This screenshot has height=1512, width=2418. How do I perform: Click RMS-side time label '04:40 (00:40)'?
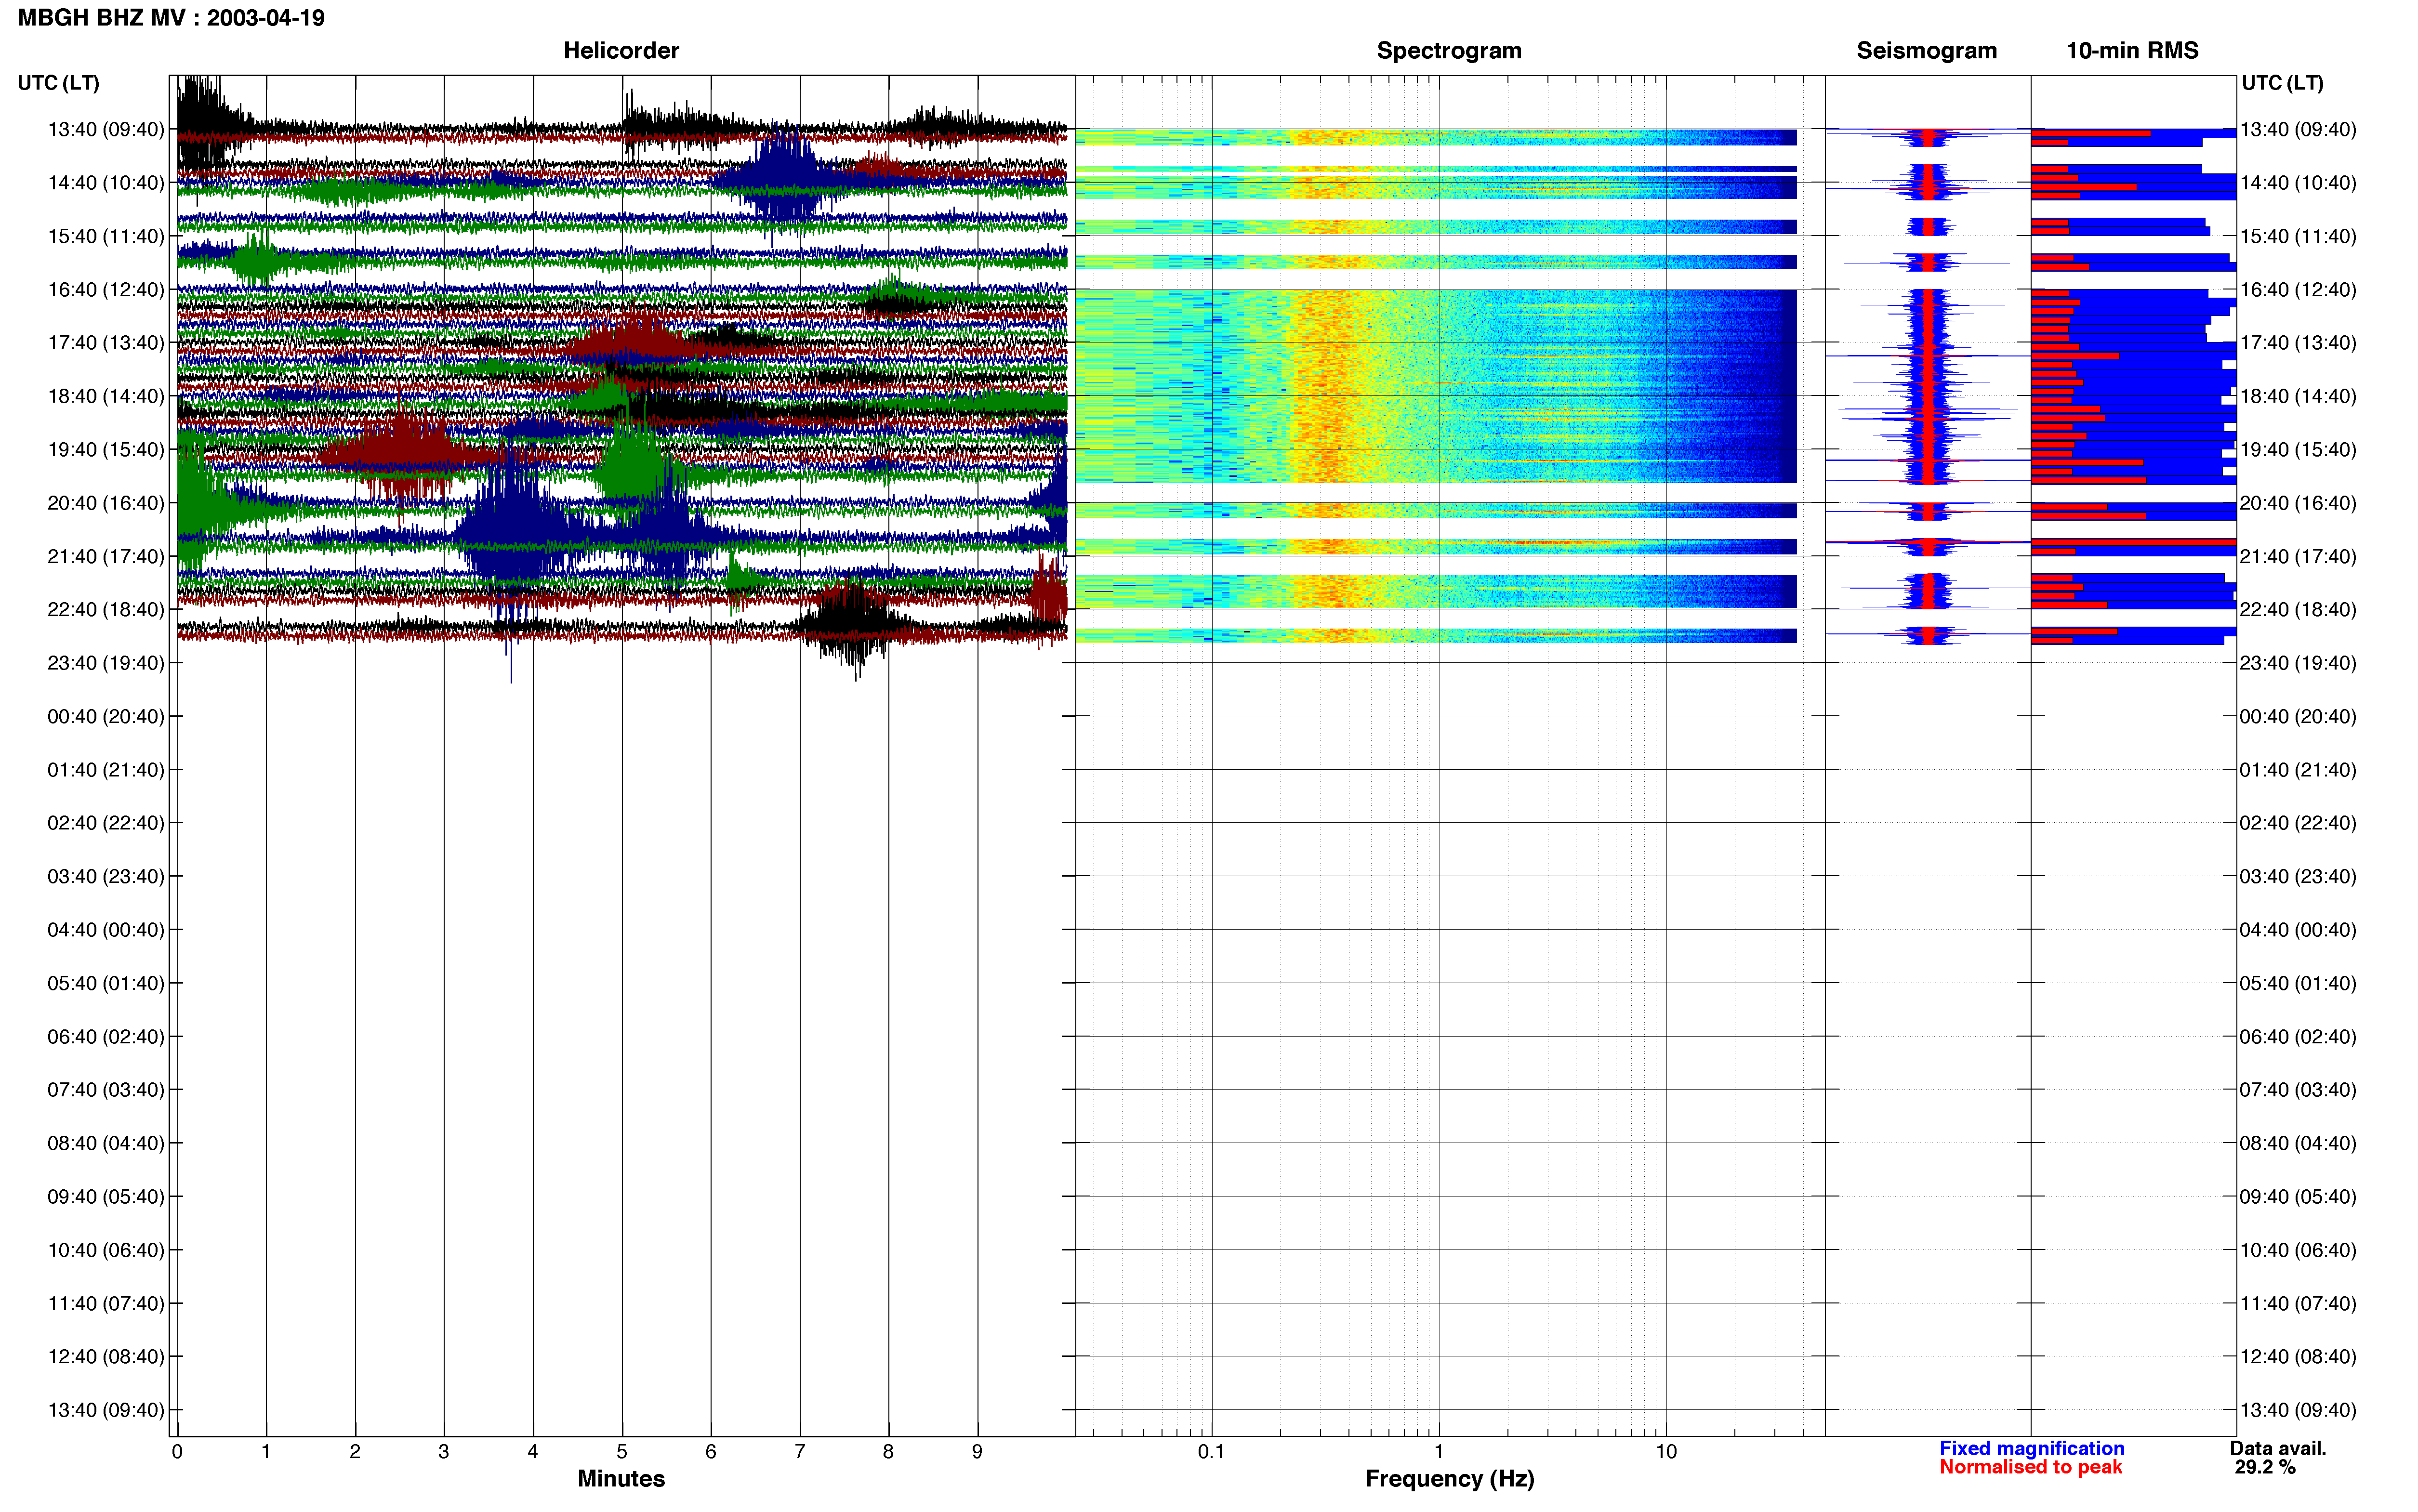point(2298,930)
